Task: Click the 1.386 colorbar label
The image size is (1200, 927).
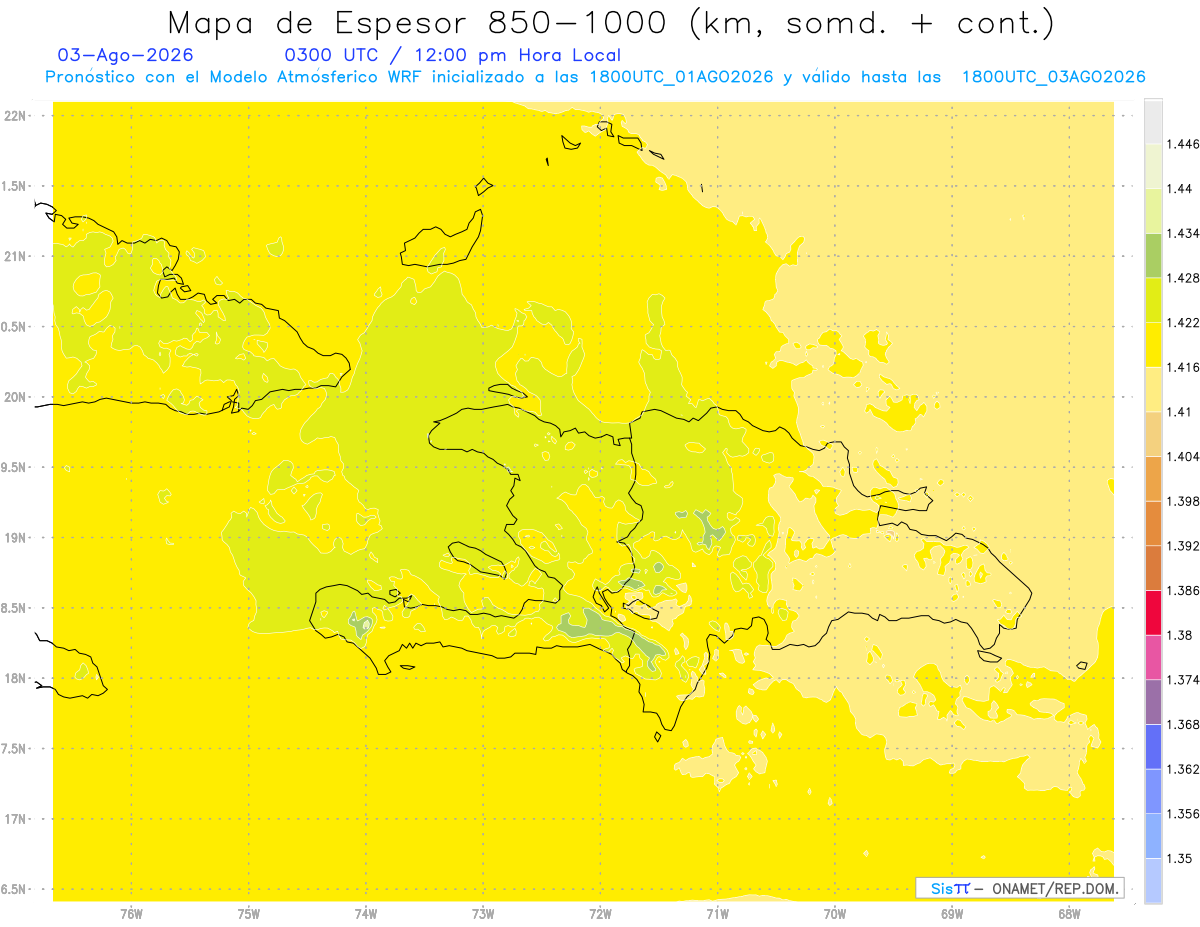Action: point(1184,590)
